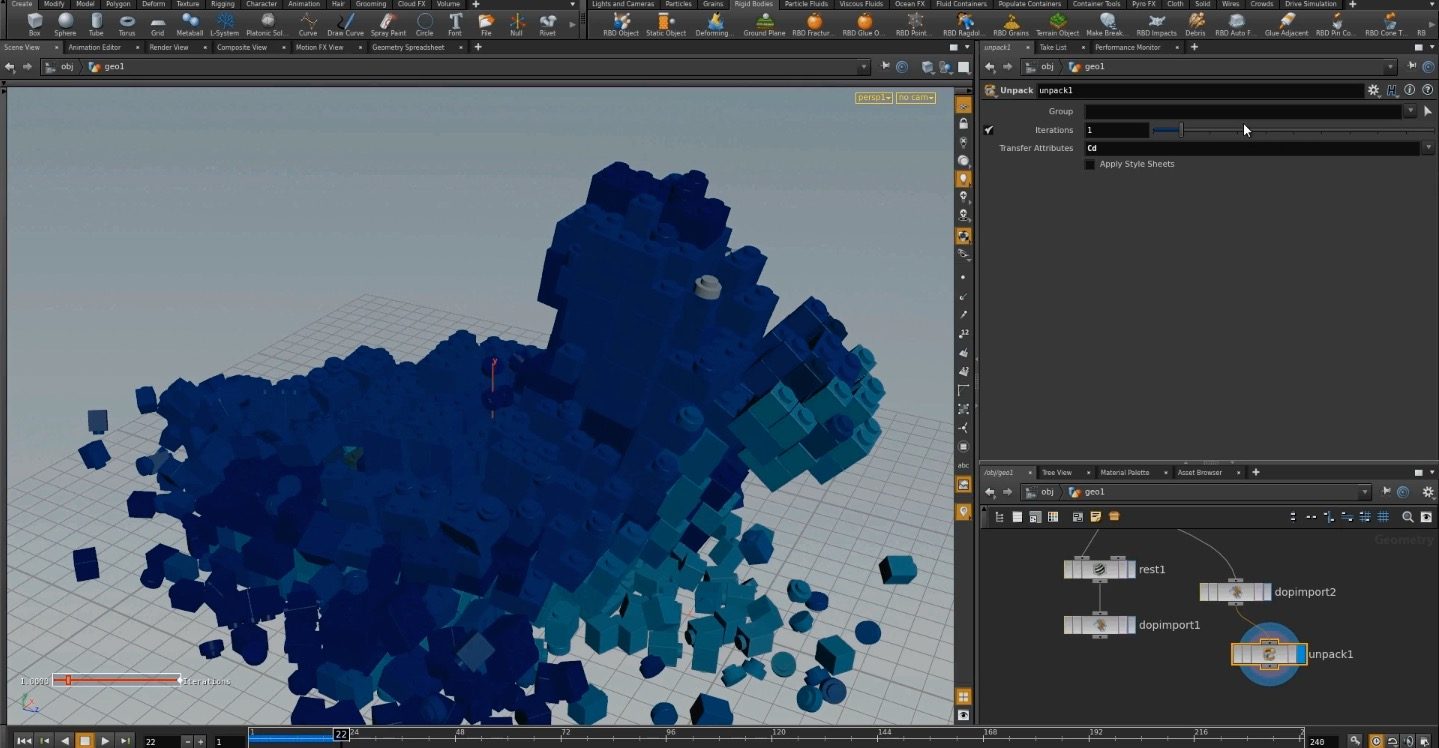Open the network editor find (magnifier) icon
Screen dimensions: 1439x748
point(1408,517)
